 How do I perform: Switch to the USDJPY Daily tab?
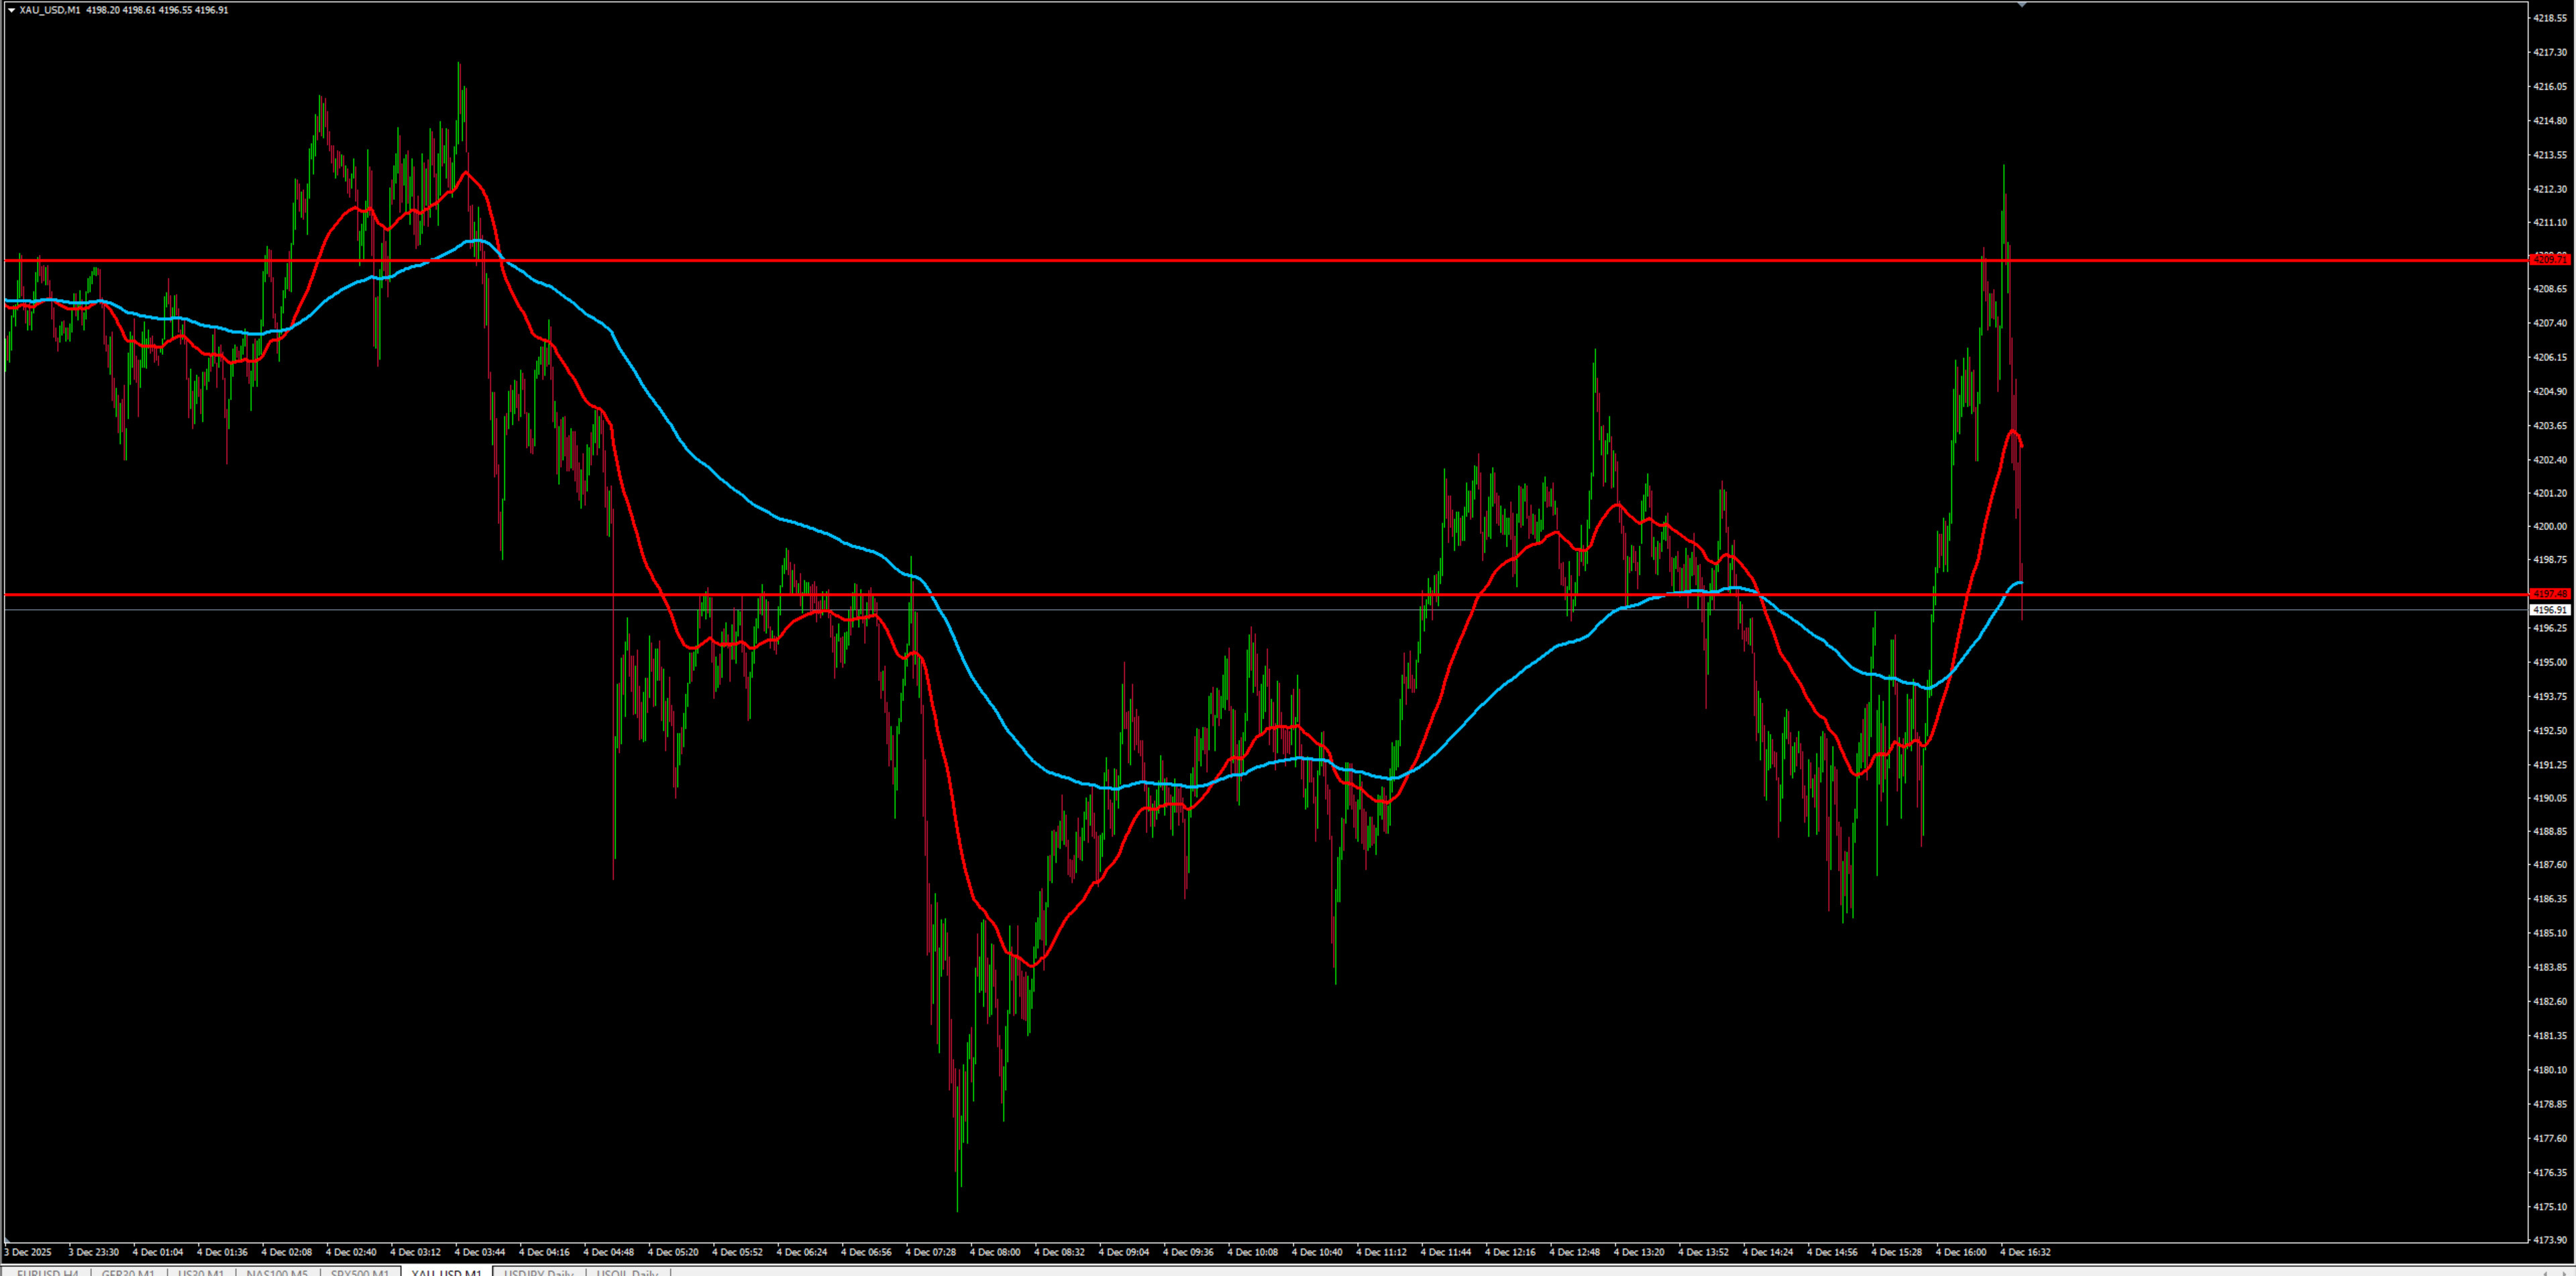coord(539,1272)
